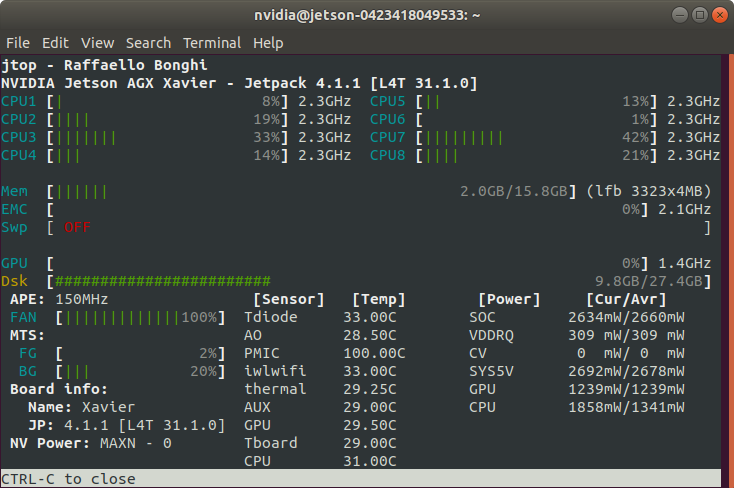Viewport: 734px width, 488px height.
Task: Open the Edit menu
Action: click(55, 43)
